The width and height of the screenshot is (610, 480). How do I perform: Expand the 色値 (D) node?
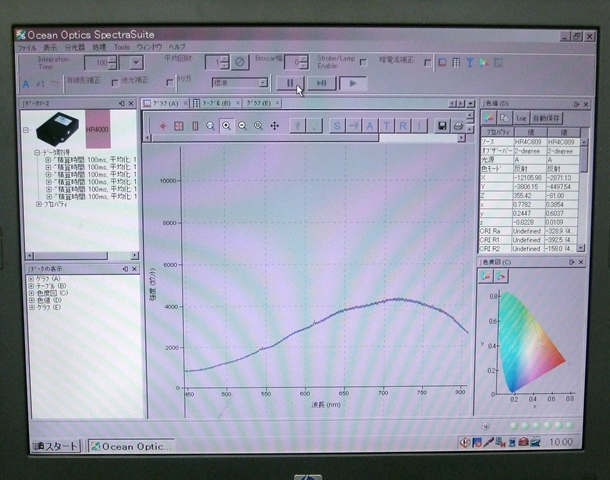(31, 300)
